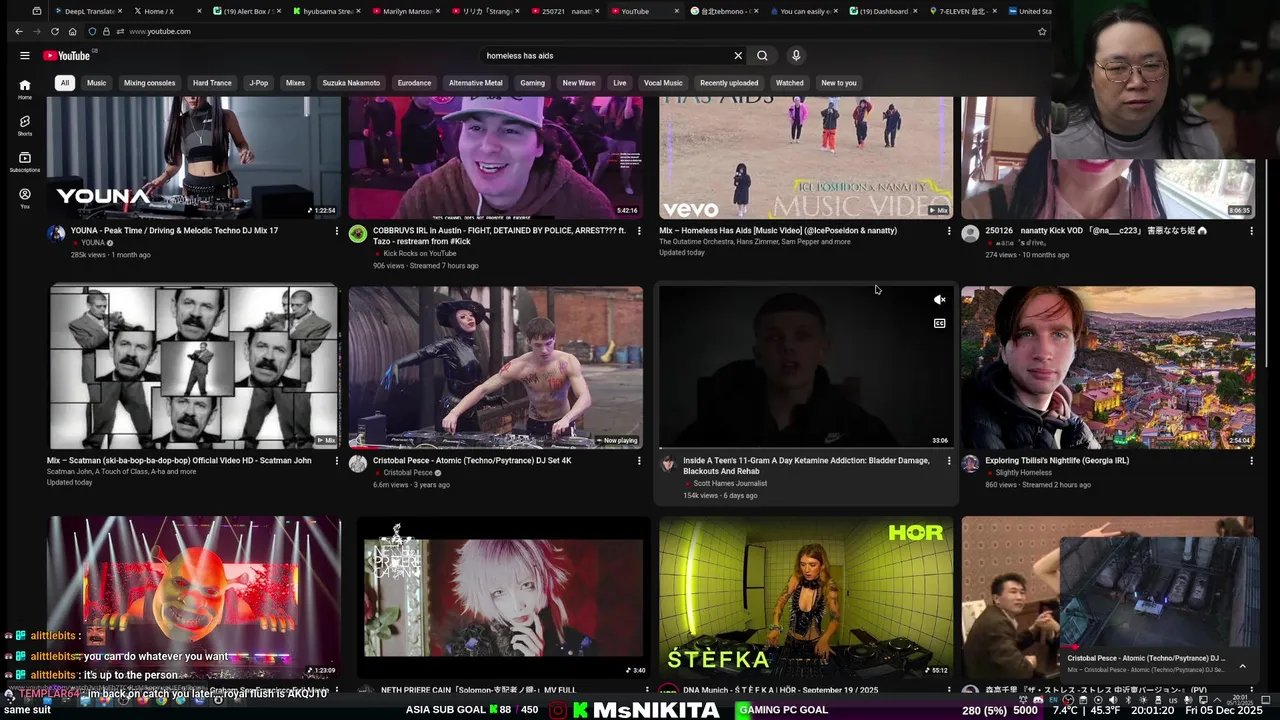Open options menu for the nanatty Kick VOD

[x=1251, y=231]
